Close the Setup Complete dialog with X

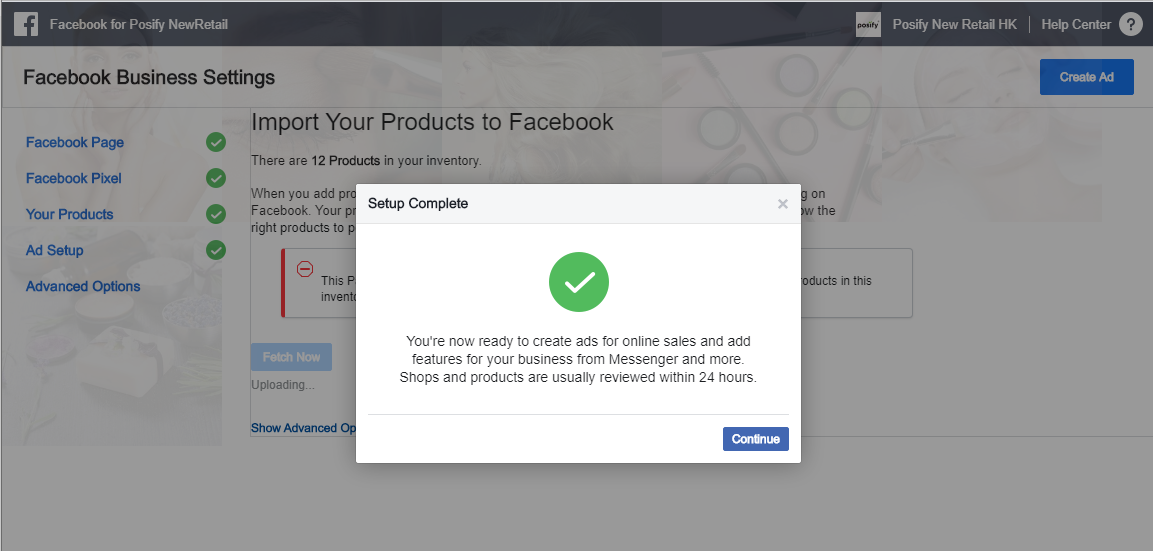click(x=782, y=204)
